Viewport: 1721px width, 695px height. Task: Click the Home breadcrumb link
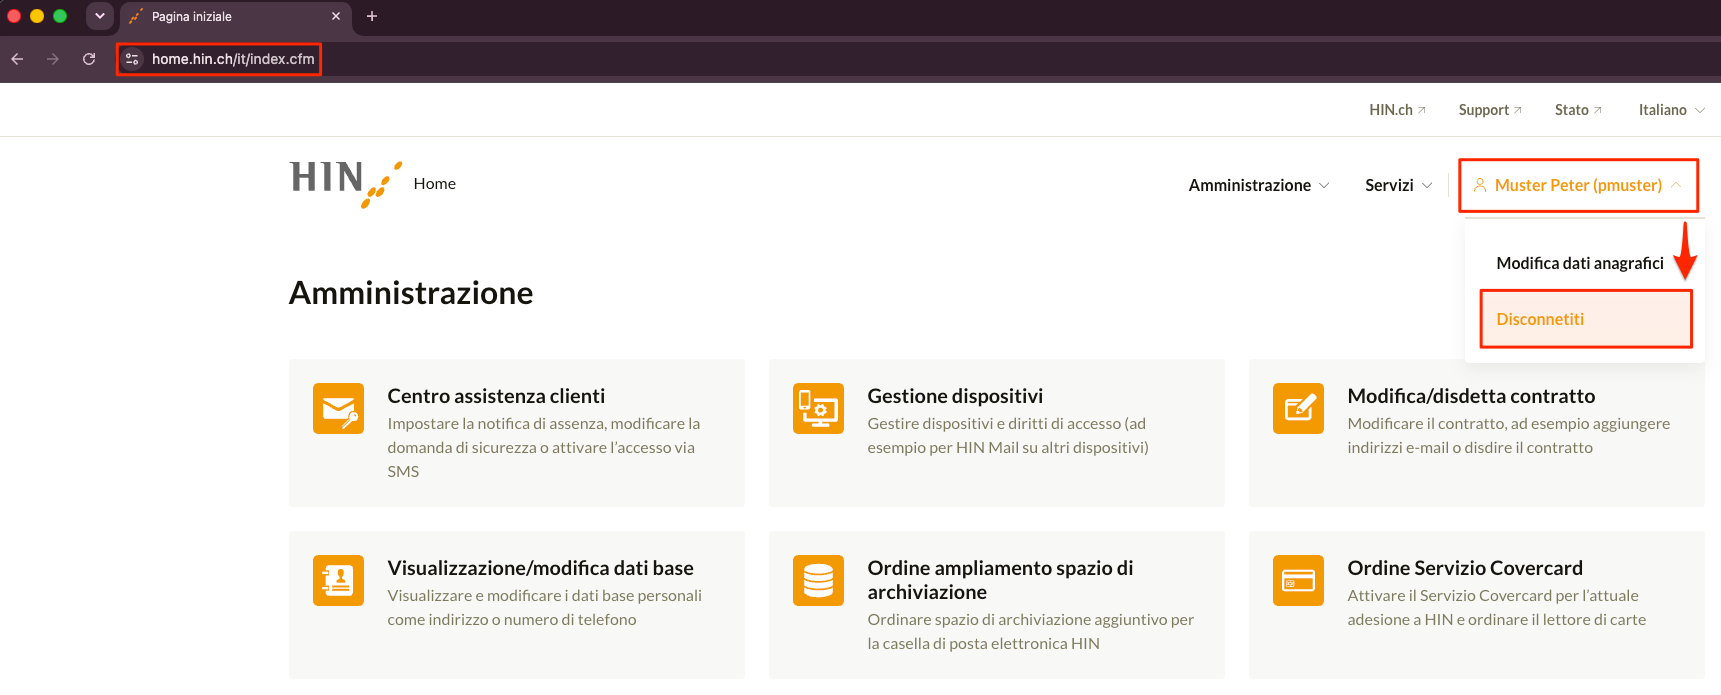pyautogui.click(x=435, y=184)
